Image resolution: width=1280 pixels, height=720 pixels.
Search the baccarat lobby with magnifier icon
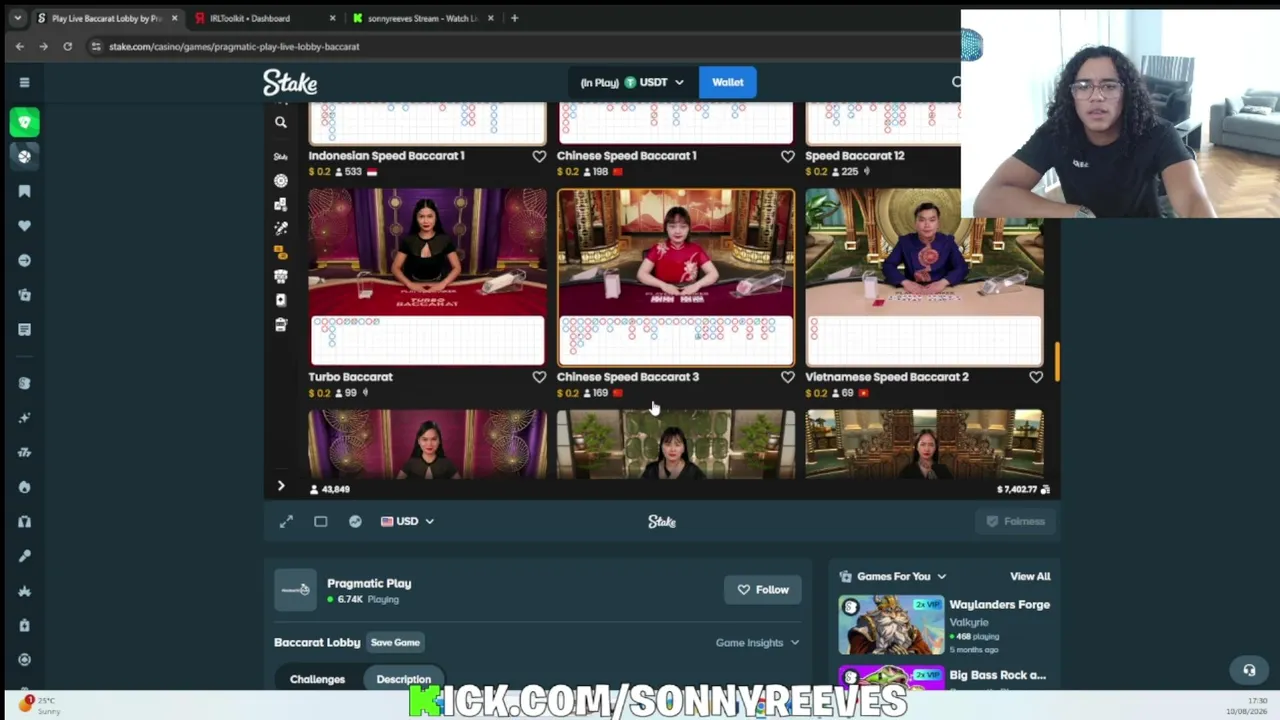point(281,122)
